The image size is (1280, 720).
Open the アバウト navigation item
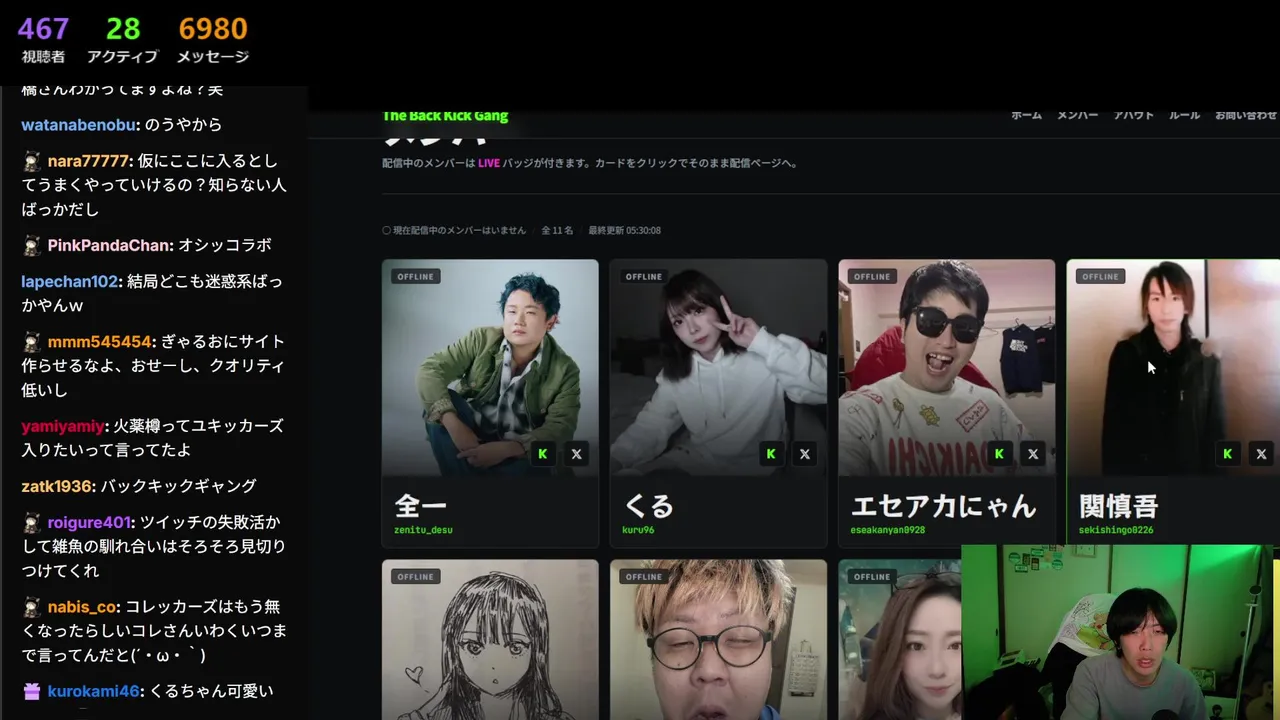tap(1134, 115)
